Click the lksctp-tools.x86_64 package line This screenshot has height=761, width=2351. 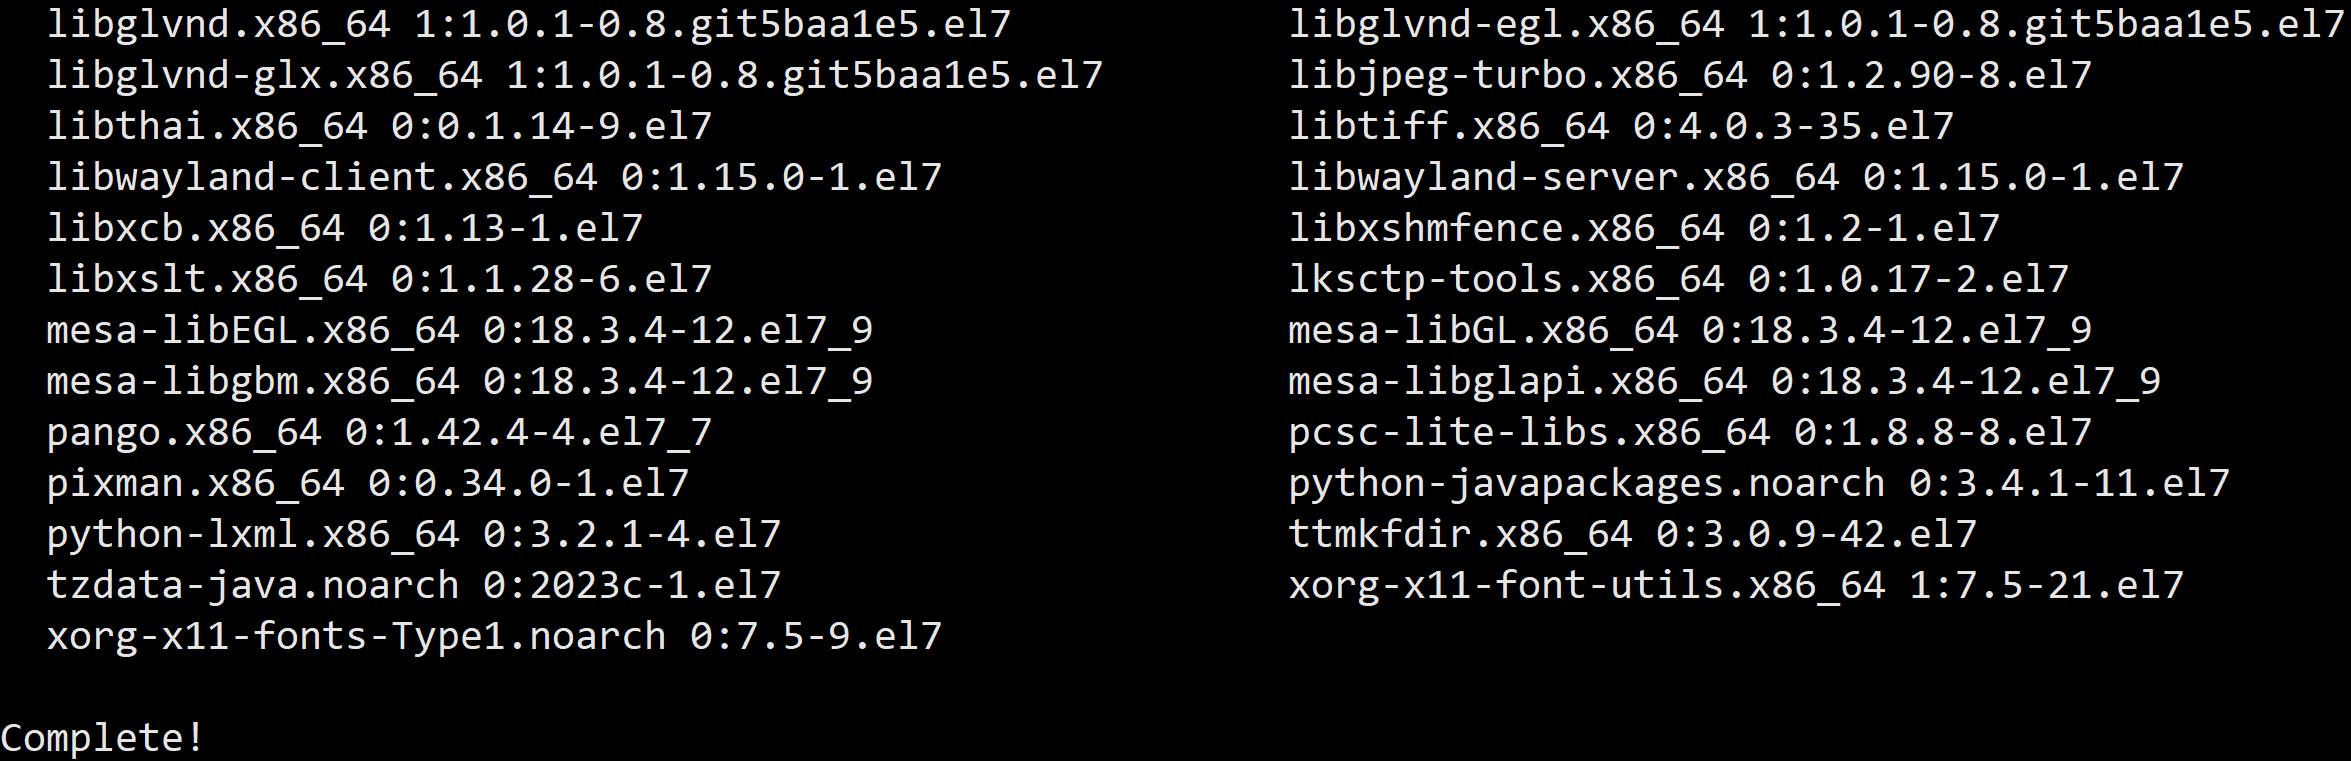[x=1678, y=280]
